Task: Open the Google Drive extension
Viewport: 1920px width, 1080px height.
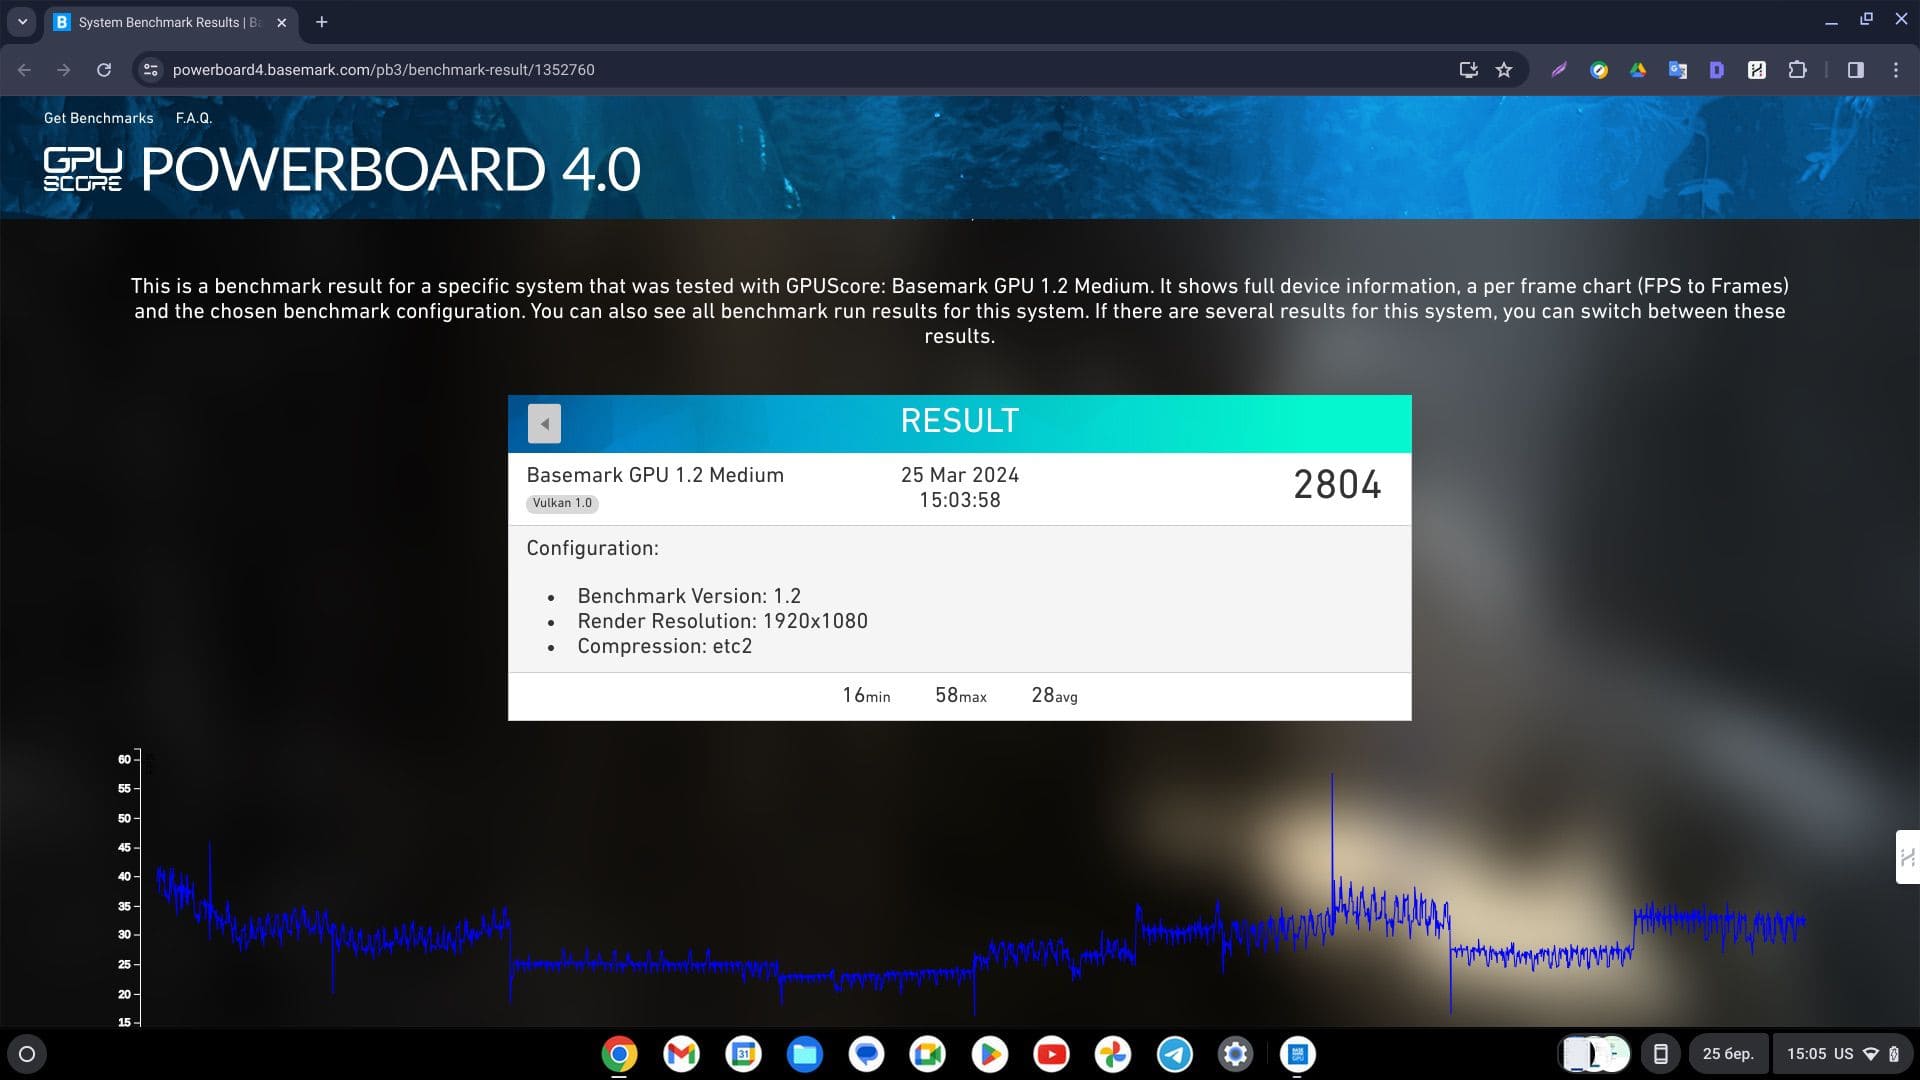Action: [1638, 70]
